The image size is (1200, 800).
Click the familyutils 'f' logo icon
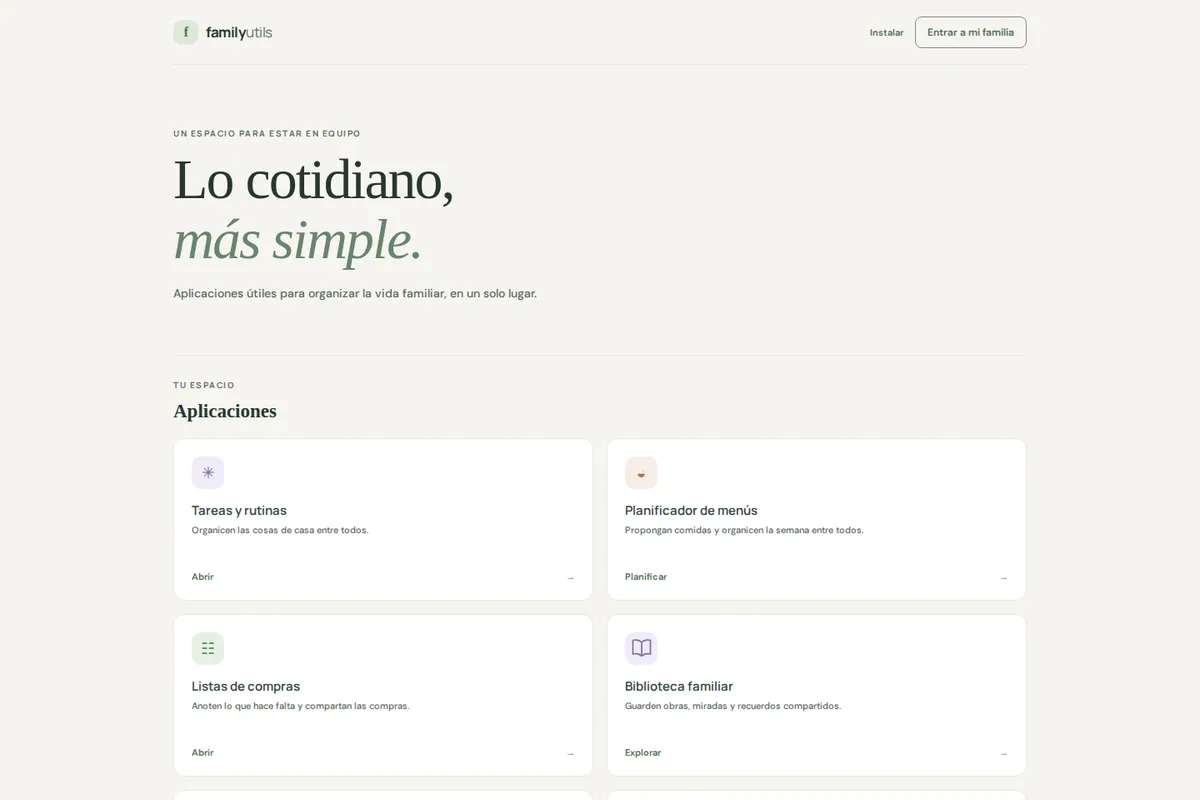click(186, 32)
